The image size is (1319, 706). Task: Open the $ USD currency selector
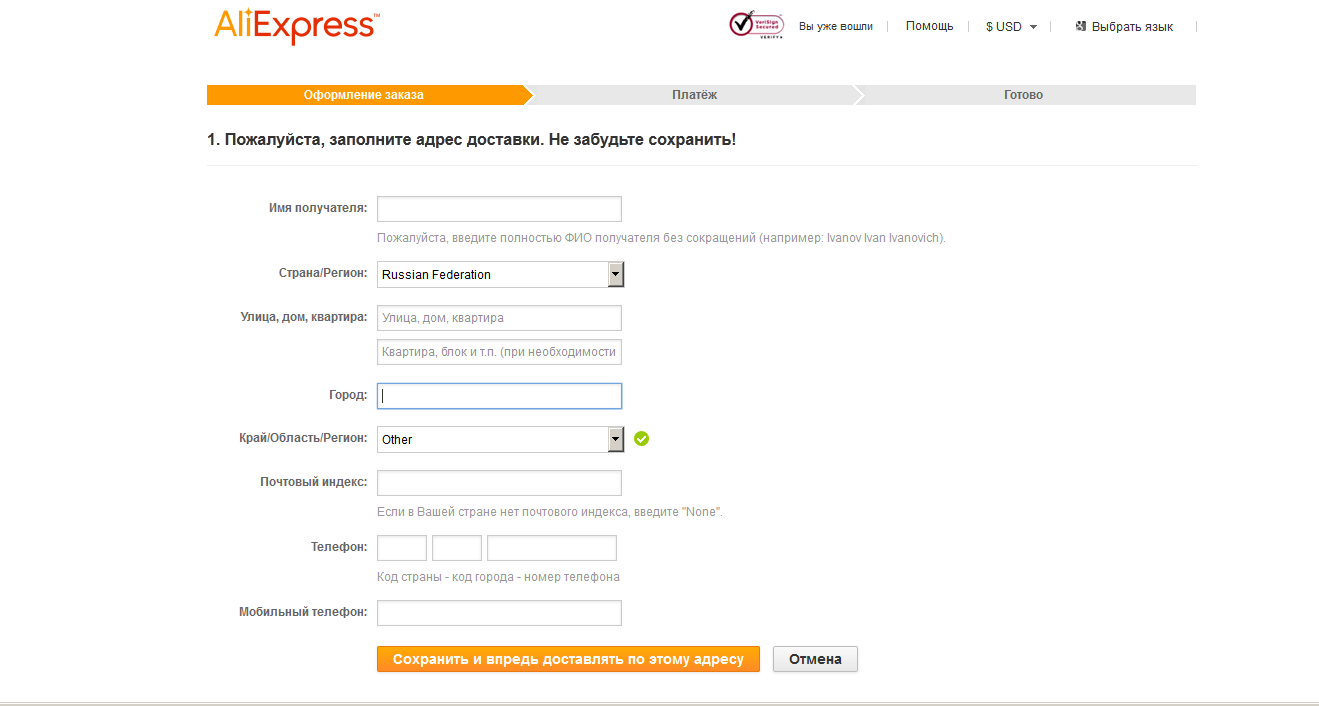click(1011, 27)
